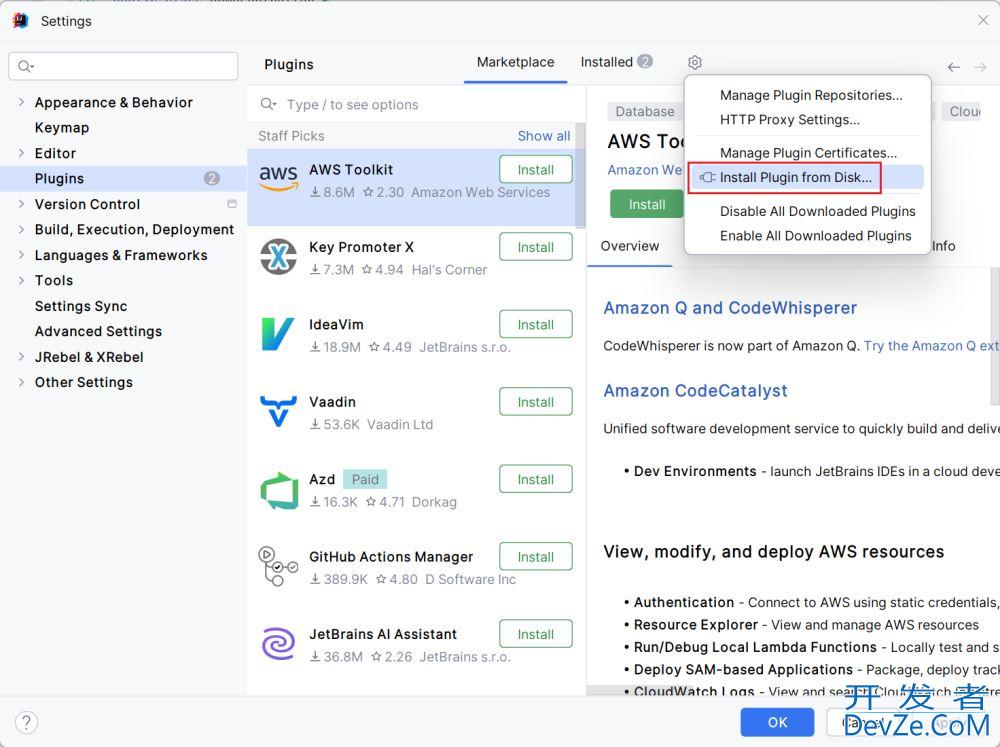Click the GitHub Actions Manager plugin logo
The width and height of the screenshot is (1000, 747).
tap(278, 566)
